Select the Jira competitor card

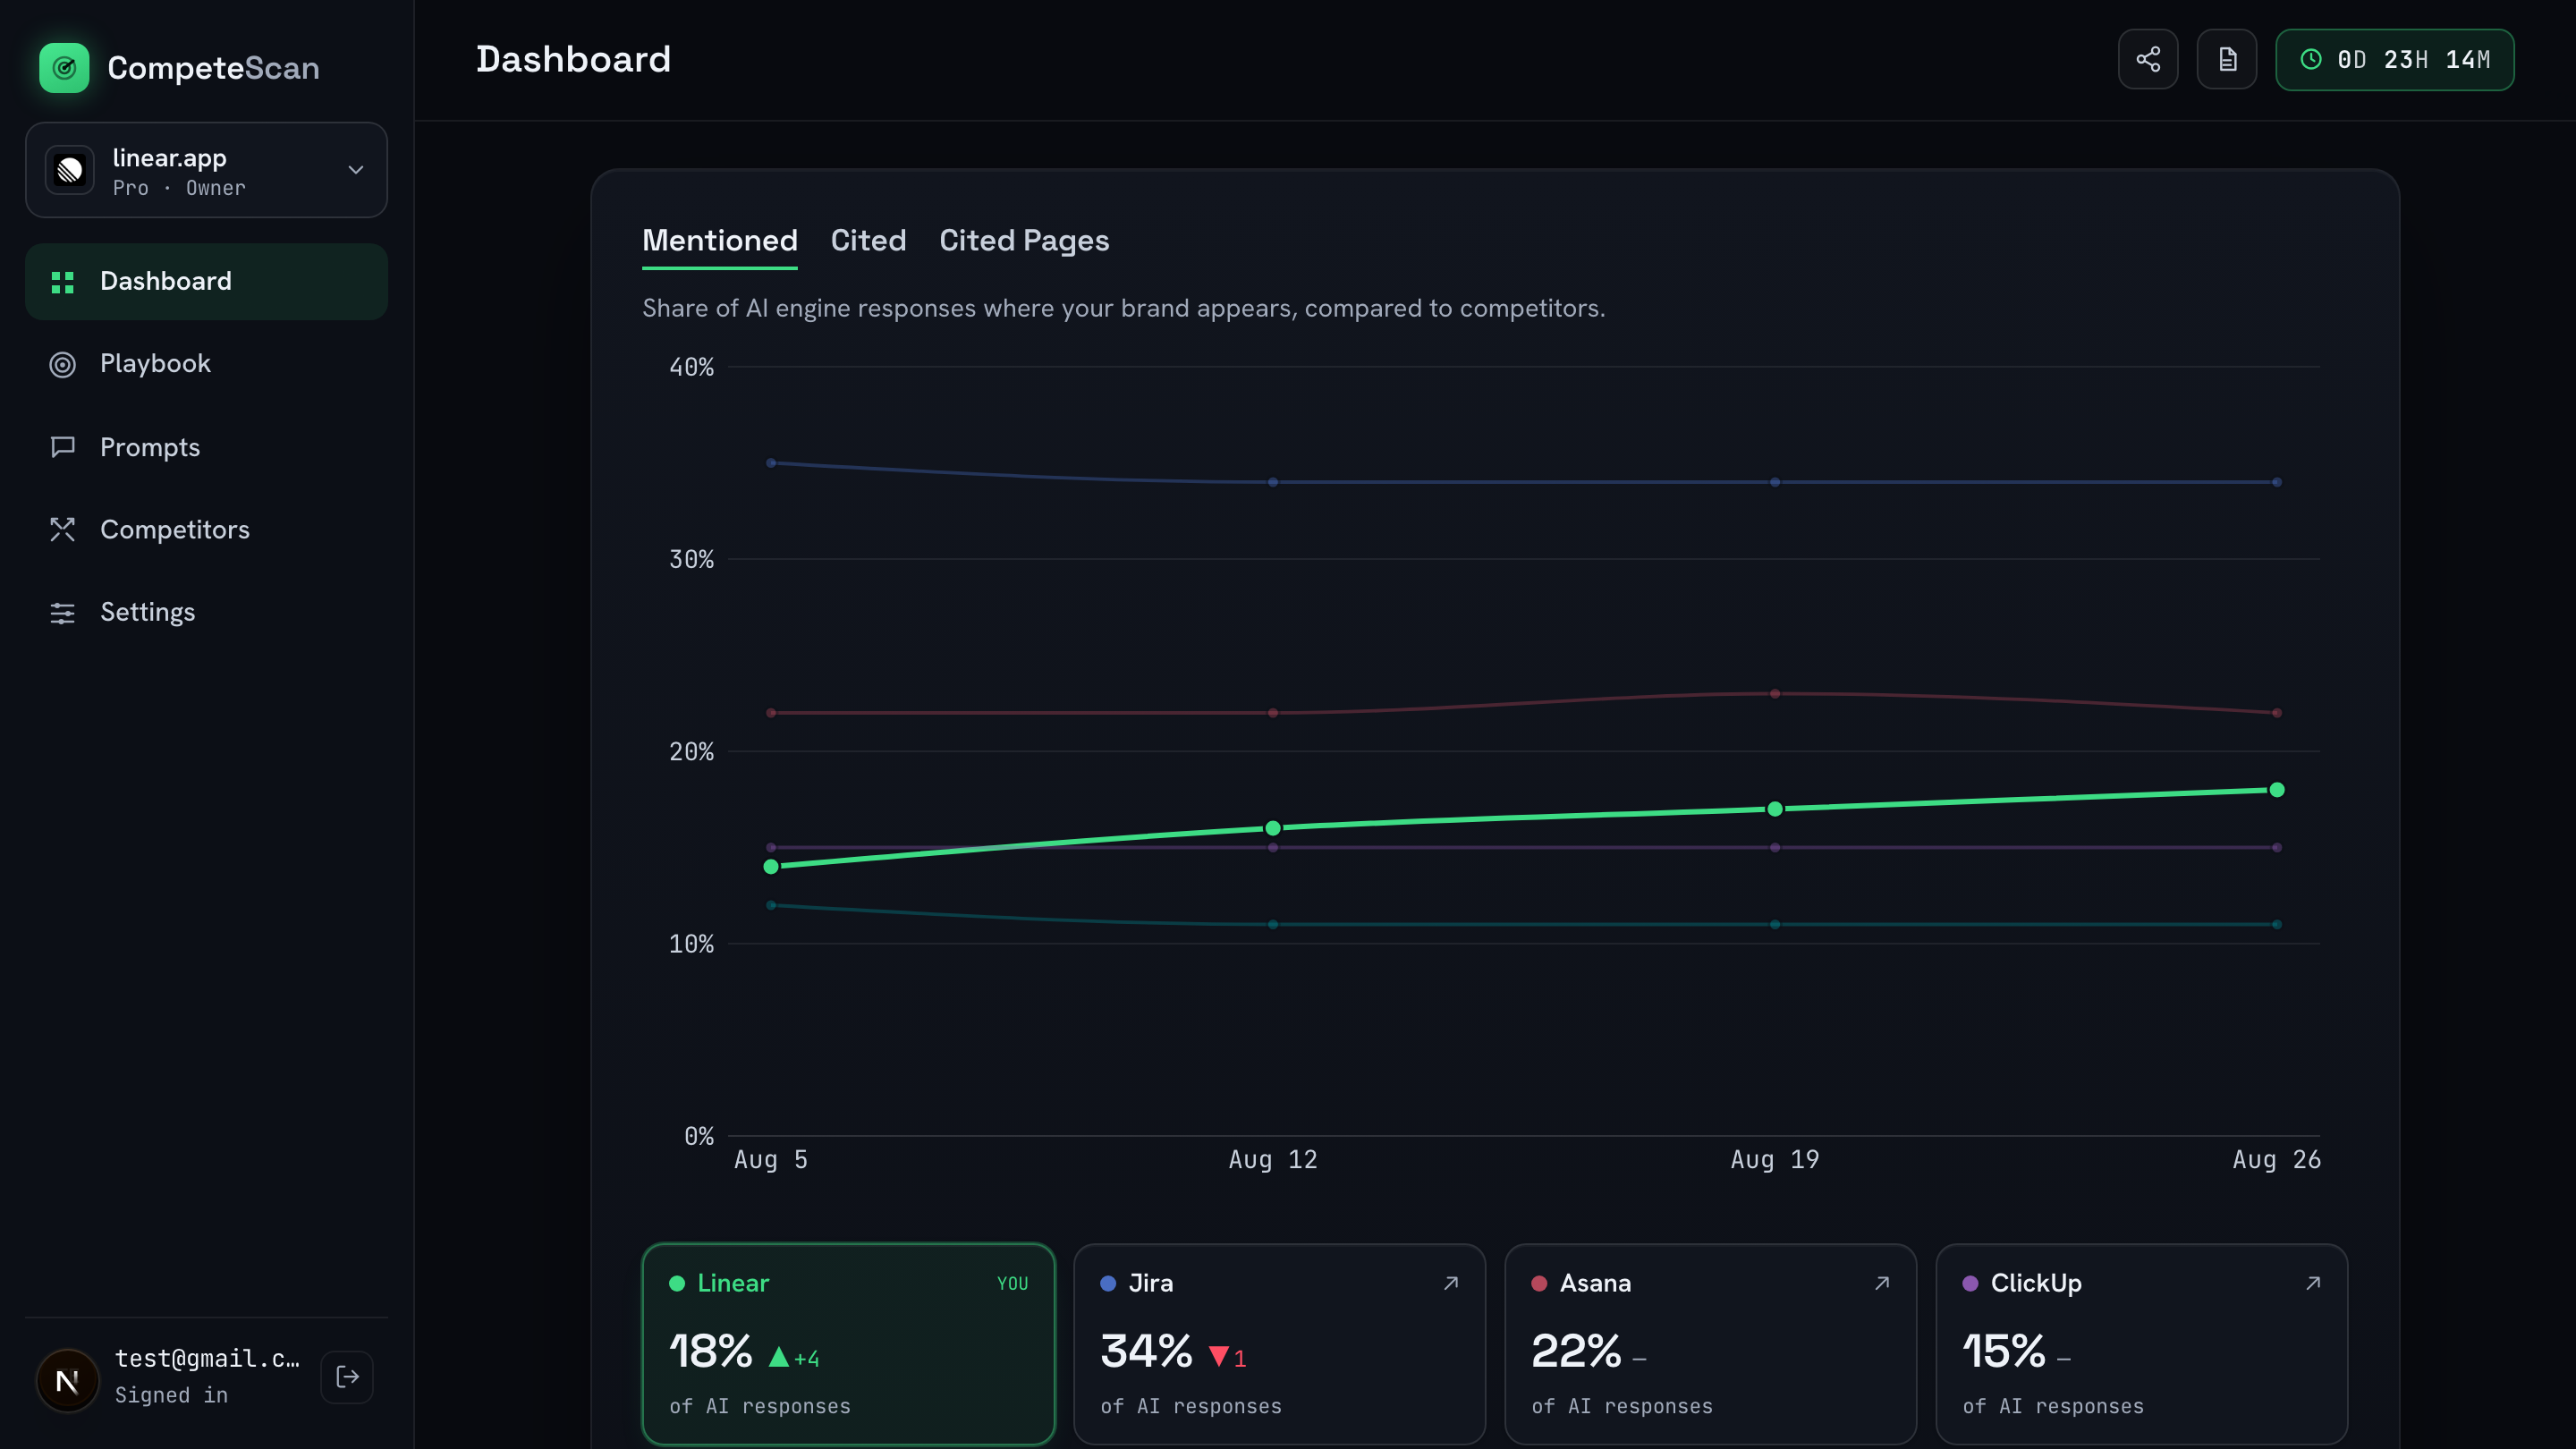point(1280,1344)
